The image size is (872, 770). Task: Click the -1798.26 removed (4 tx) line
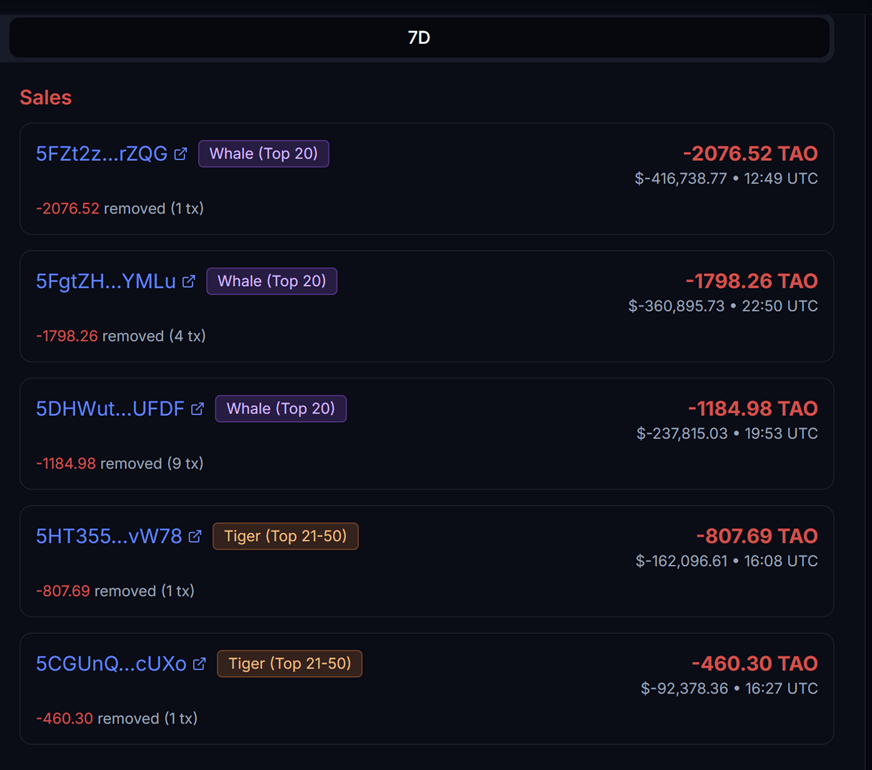tap(121, 336)
